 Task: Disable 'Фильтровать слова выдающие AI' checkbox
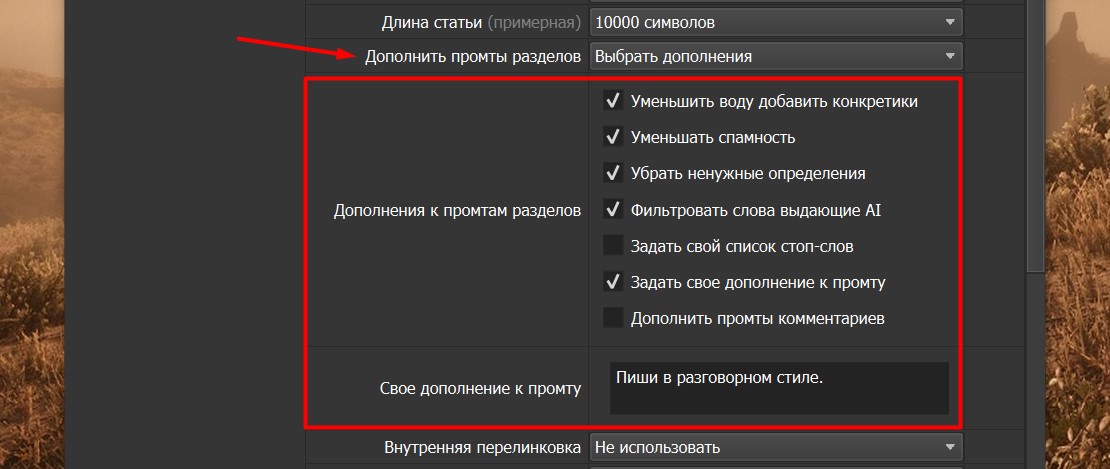[x=612, y=210]
